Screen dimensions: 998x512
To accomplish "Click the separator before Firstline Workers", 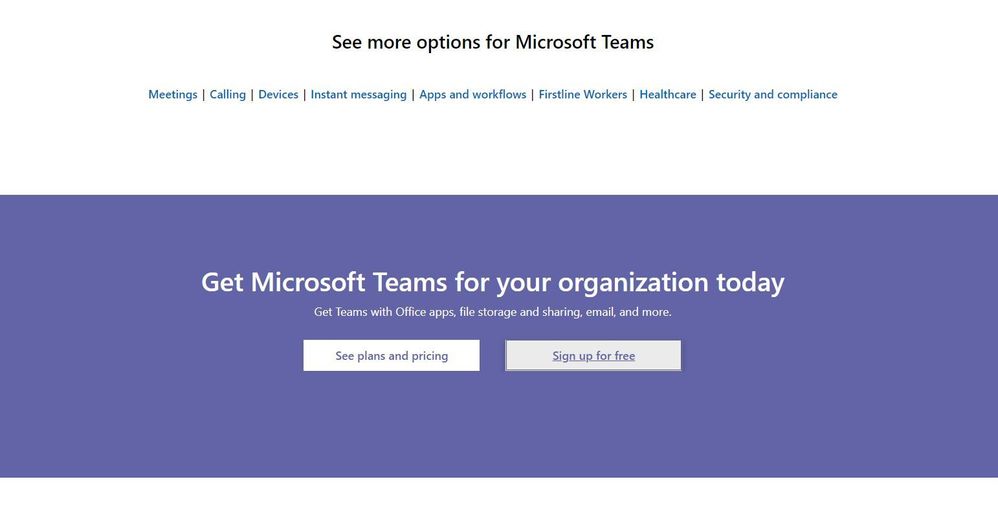I will 532,95.
